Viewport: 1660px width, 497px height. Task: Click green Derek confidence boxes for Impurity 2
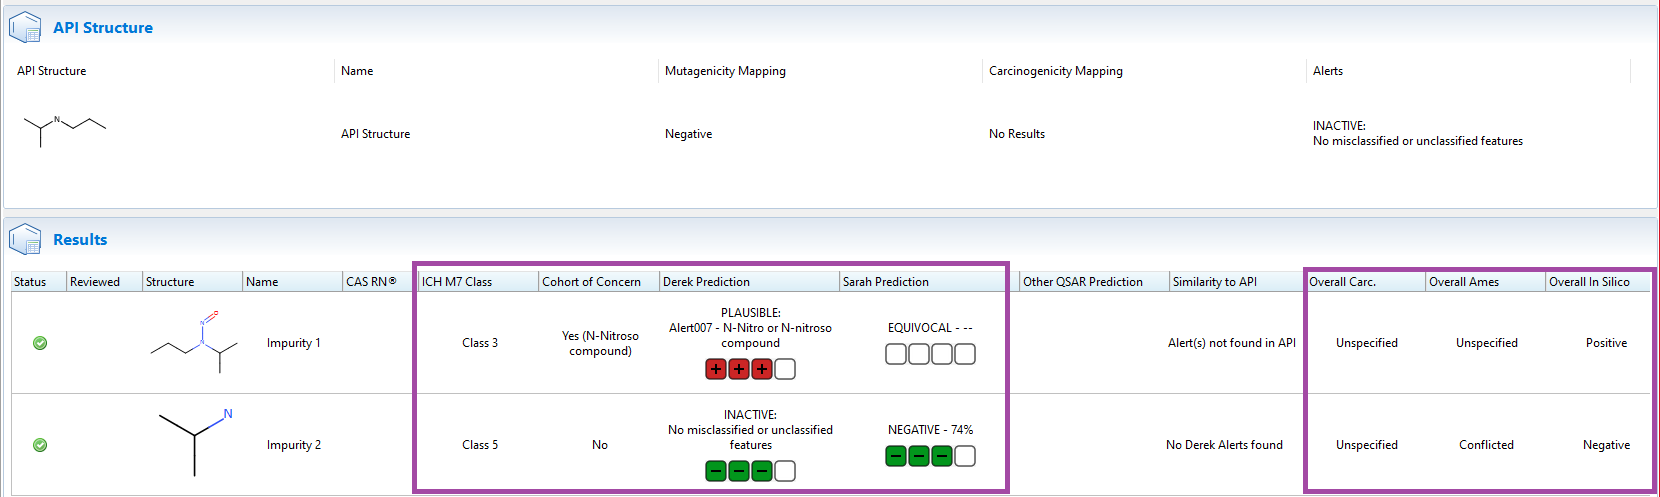click(750, 471)
